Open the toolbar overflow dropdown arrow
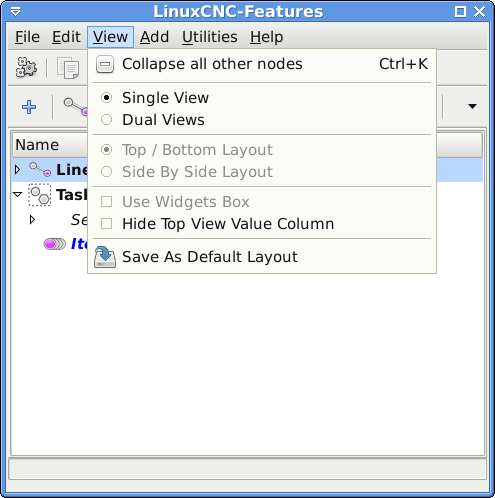The width and height of the screenshot is (495, 498). pos(472,106)
